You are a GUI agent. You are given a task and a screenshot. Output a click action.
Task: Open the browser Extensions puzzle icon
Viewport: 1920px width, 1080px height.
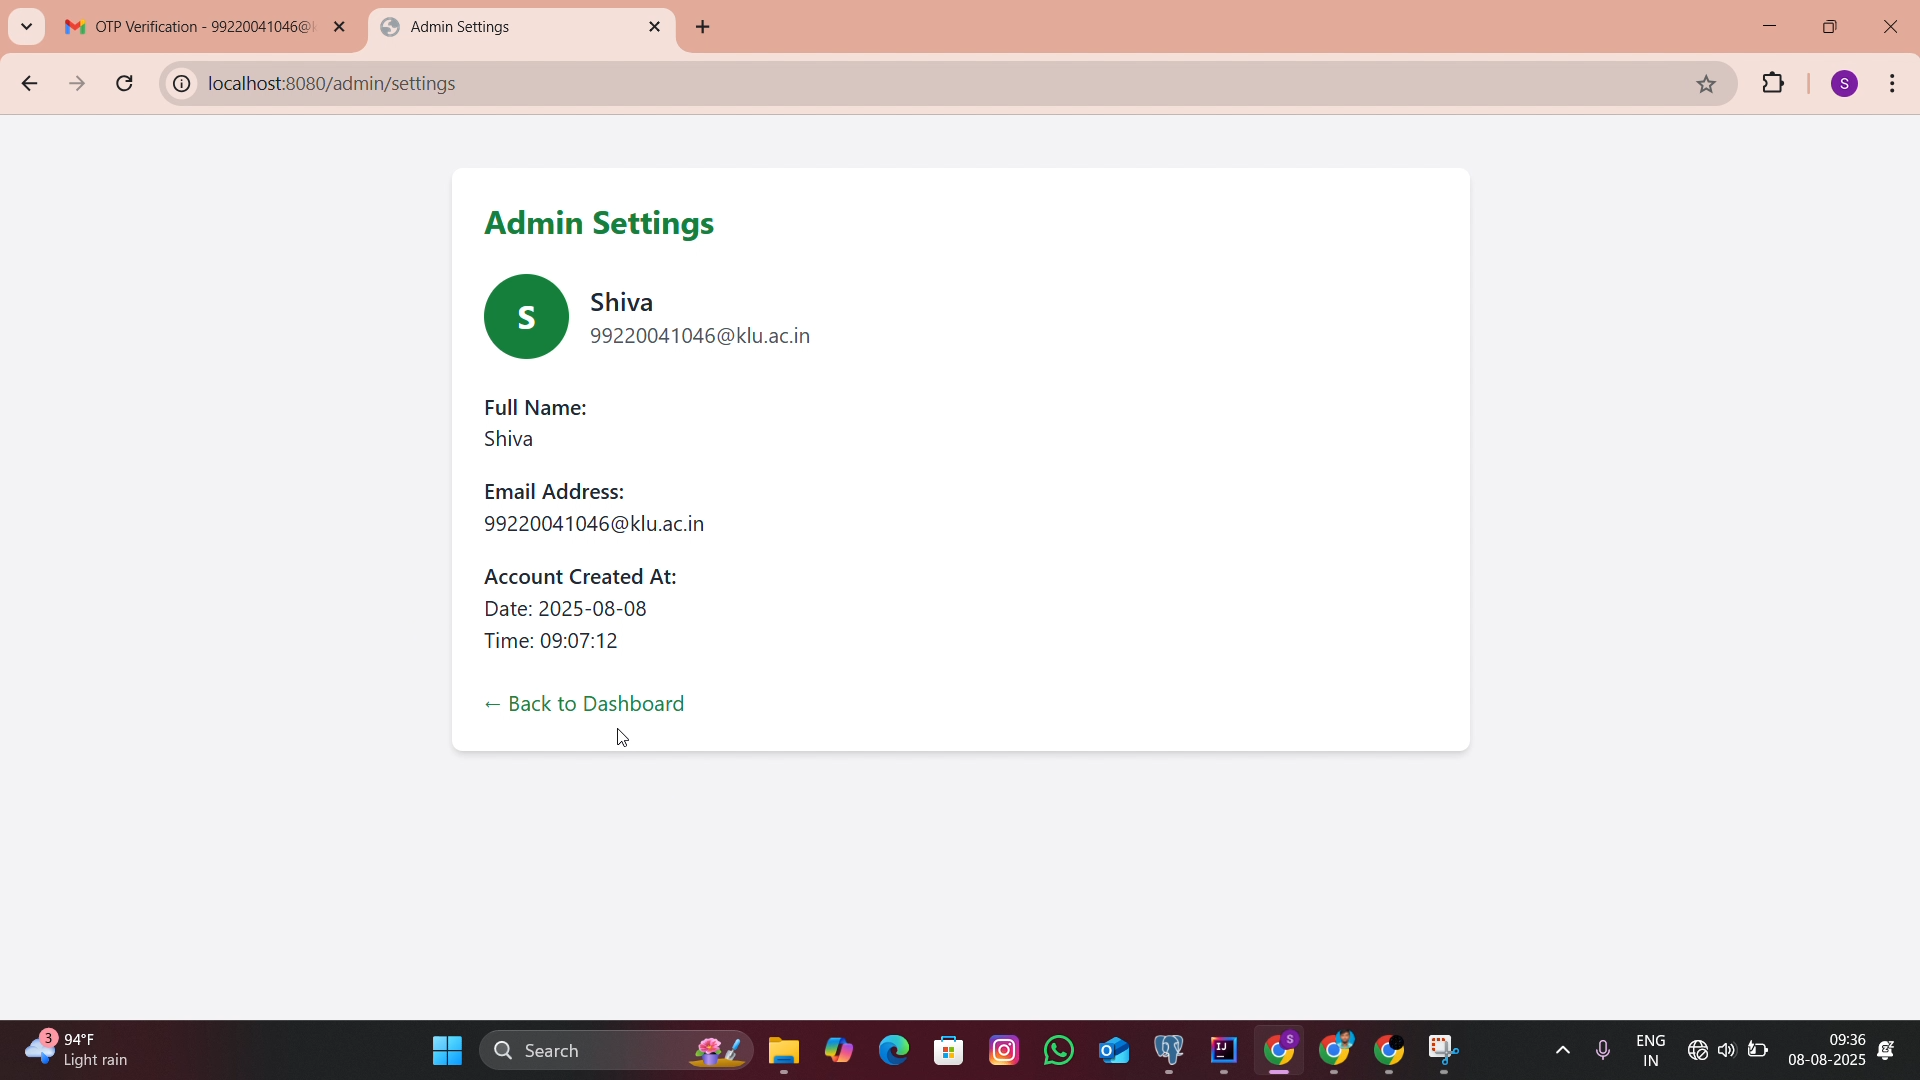[1775, 84]
